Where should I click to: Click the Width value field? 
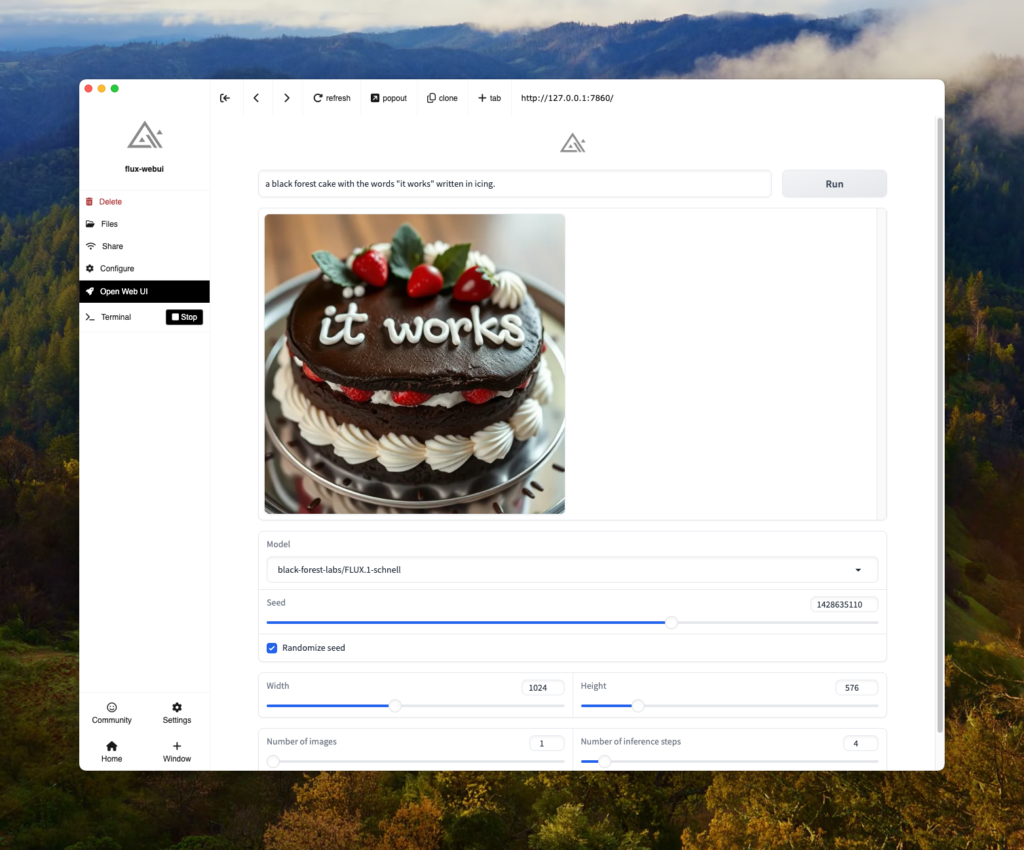tap(543, 687)
